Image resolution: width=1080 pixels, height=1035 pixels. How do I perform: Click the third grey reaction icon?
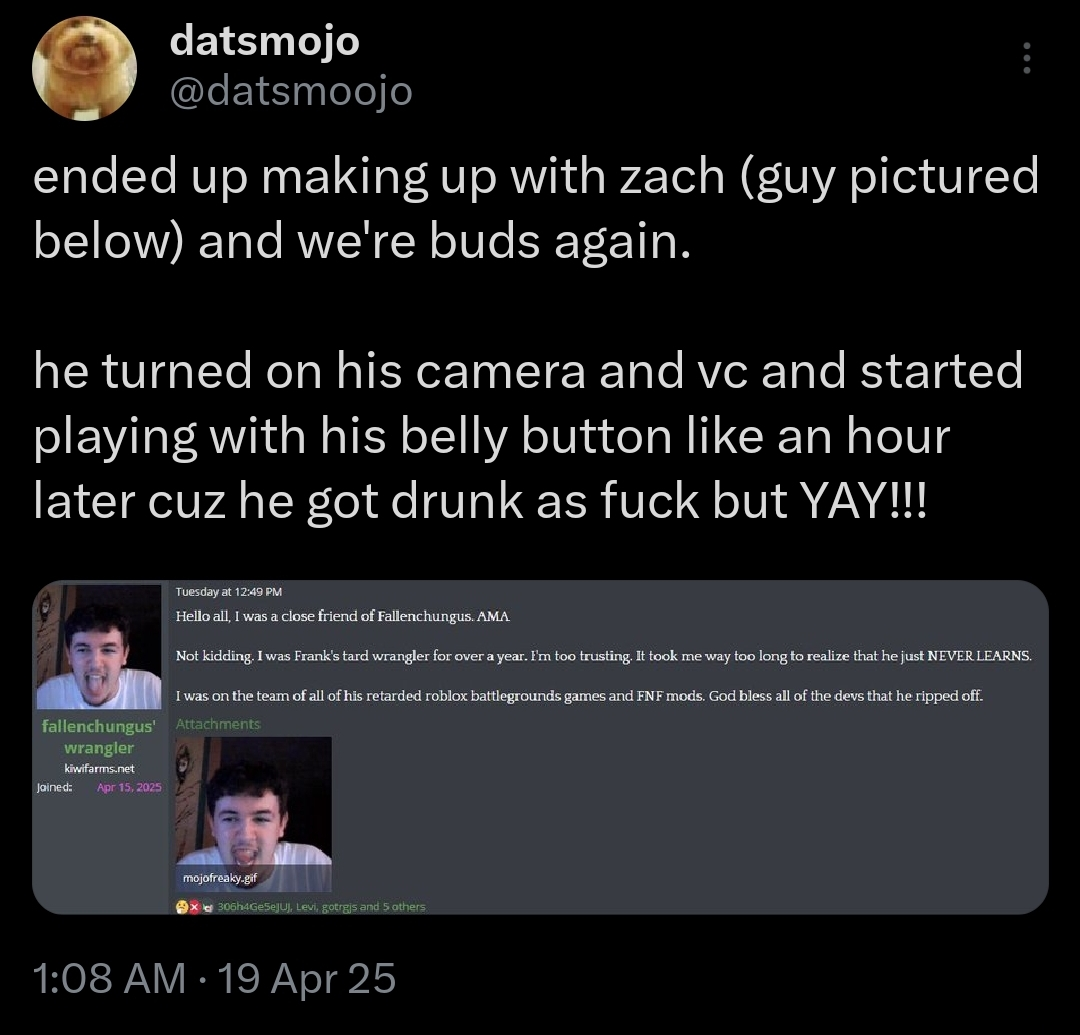209,906
